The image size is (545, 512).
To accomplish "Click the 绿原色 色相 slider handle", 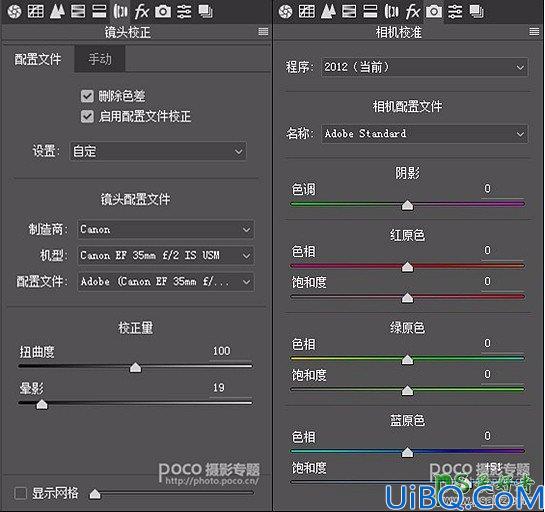I will 407,360.
